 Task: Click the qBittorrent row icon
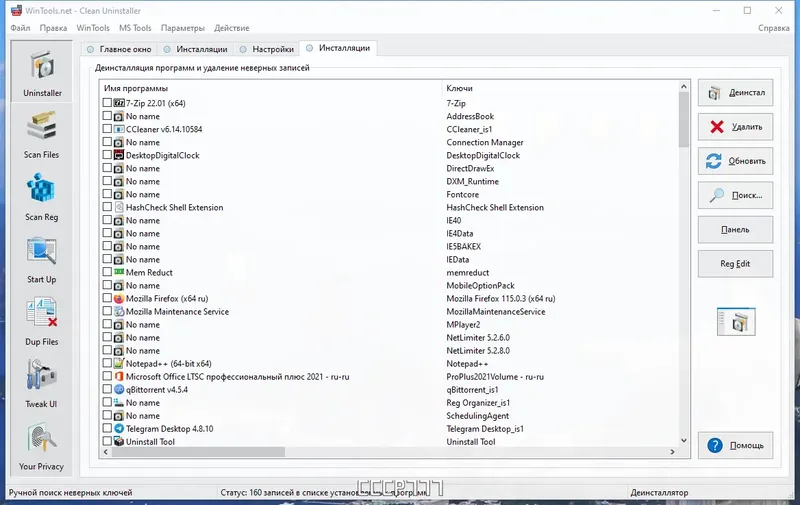(x=118, y=389)
